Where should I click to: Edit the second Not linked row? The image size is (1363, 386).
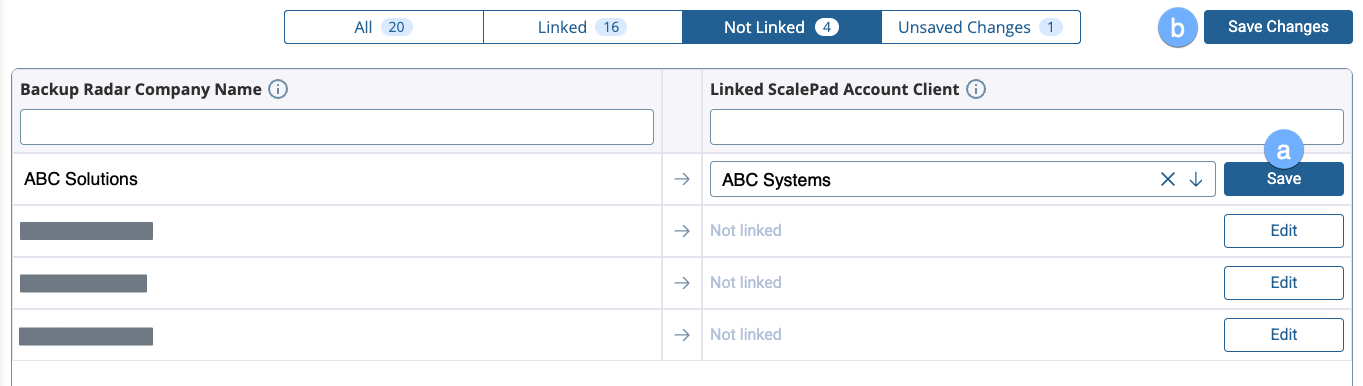[1284, 283]
